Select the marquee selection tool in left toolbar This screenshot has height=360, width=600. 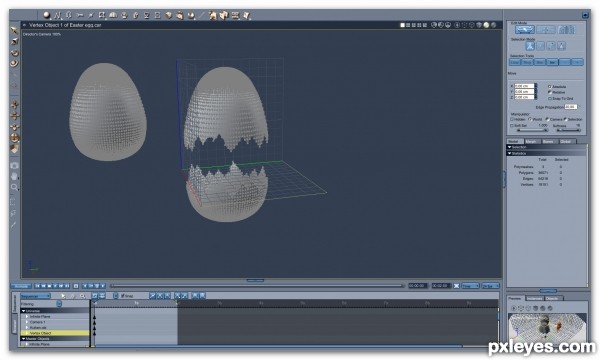pos(13,202)
